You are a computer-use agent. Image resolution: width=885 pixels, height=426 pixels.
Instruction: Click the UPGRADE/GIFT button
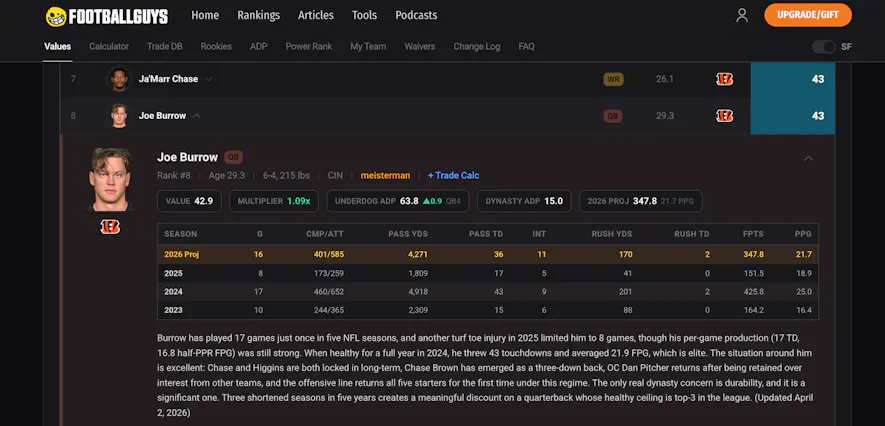808,15
